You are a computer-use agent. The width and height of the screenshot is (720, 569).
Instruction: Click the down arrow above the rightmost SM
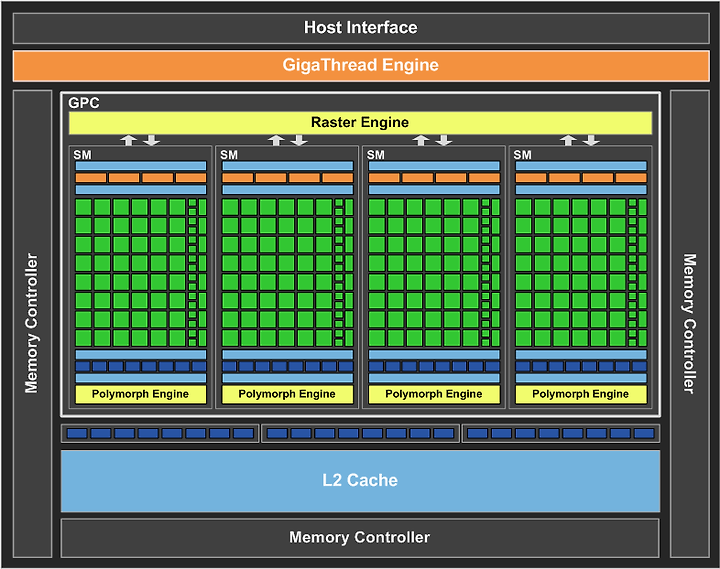591,140
